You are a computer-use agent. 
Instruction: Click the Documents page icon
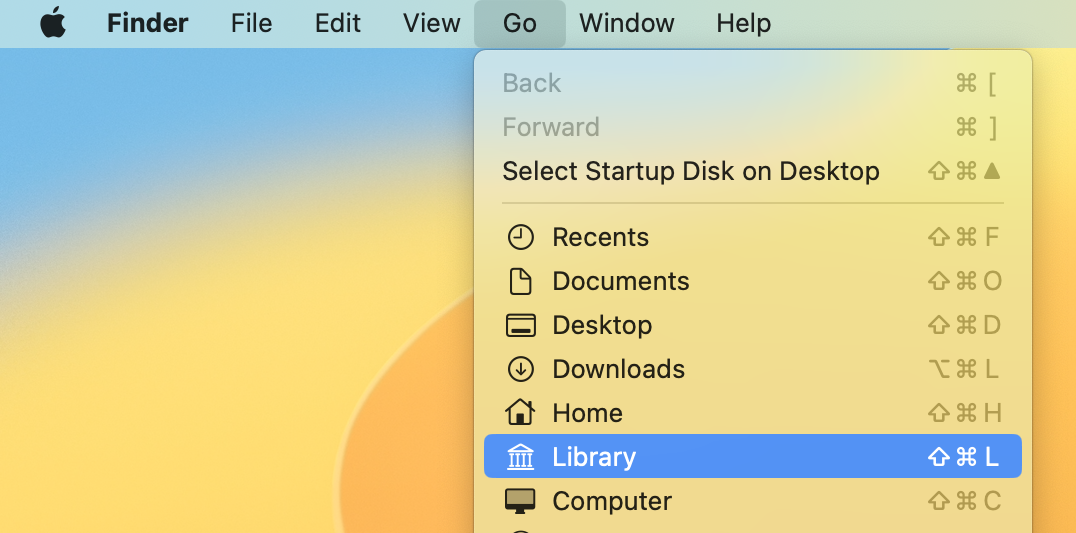pos(521,281)
